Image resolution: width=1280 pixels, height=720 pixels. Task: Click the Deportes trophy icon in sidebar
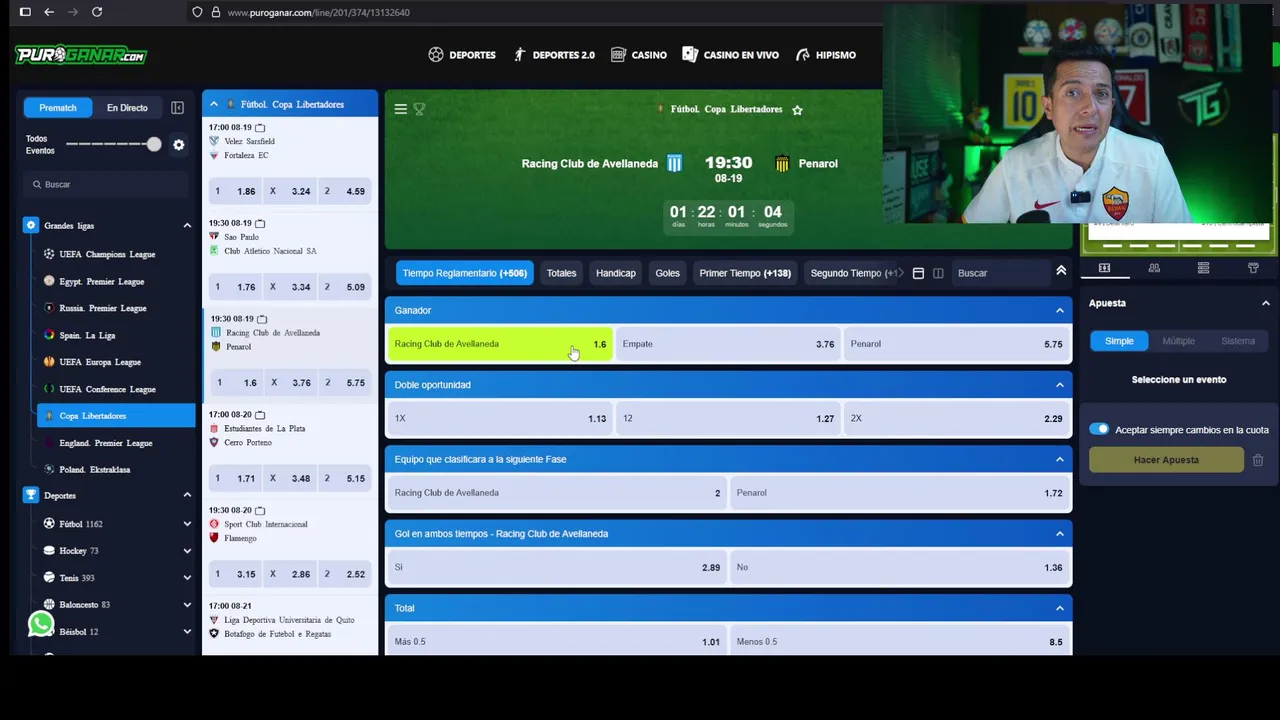31,495
